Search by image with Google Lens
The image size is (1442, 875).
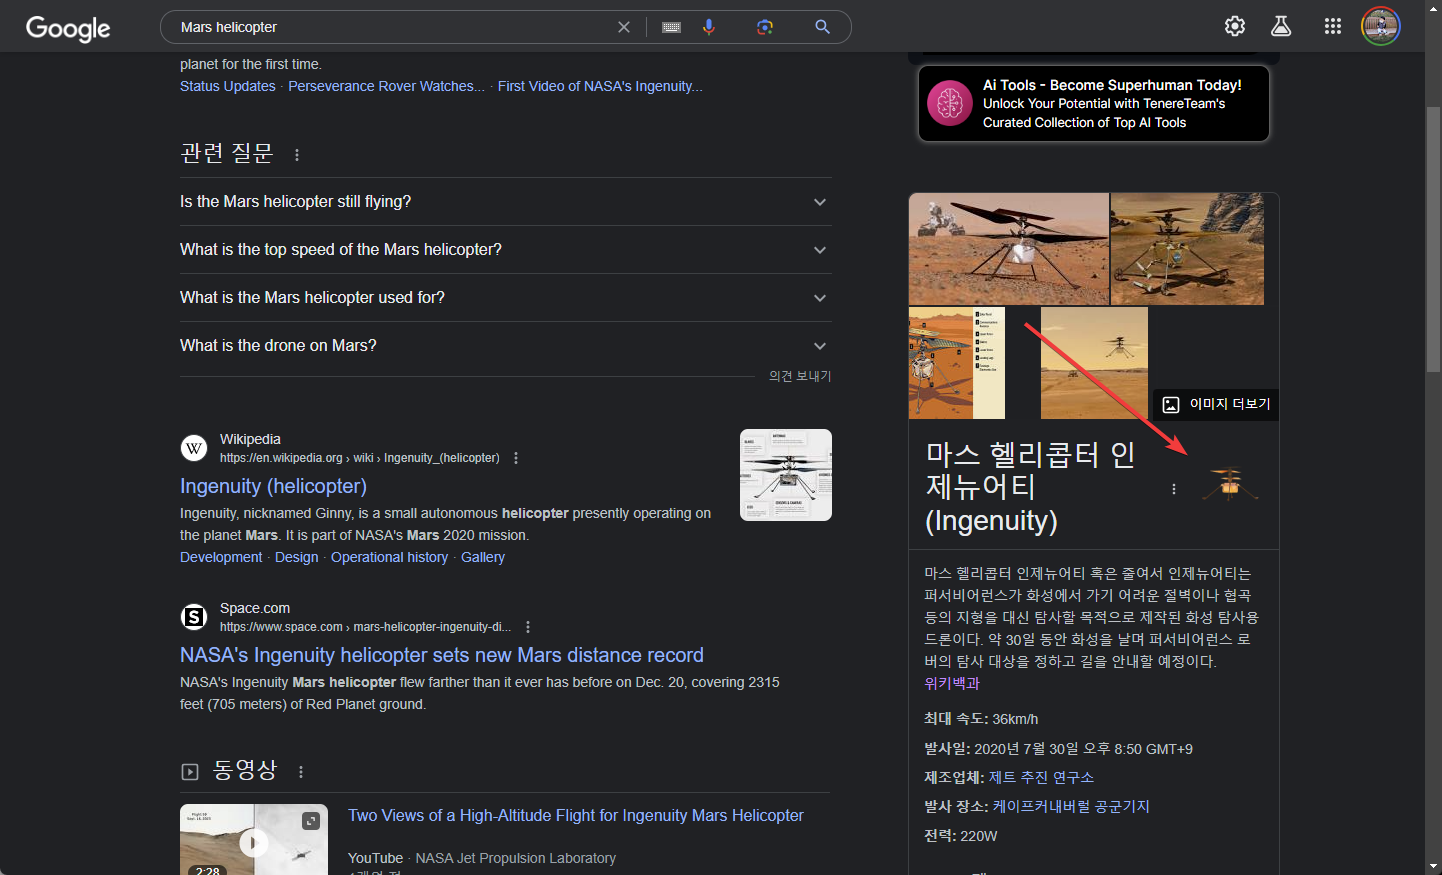[x=765, y=27]
